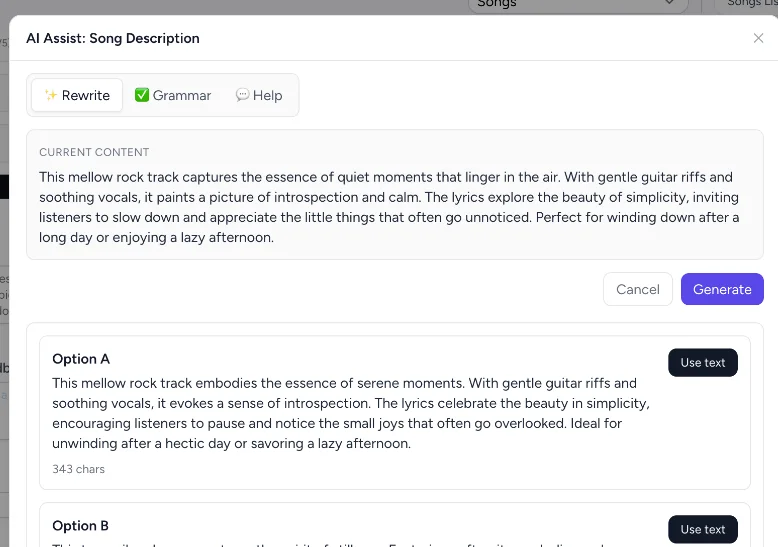
Task: Select the Help tab
Action: pyautogui.click(x=259, y=96)
